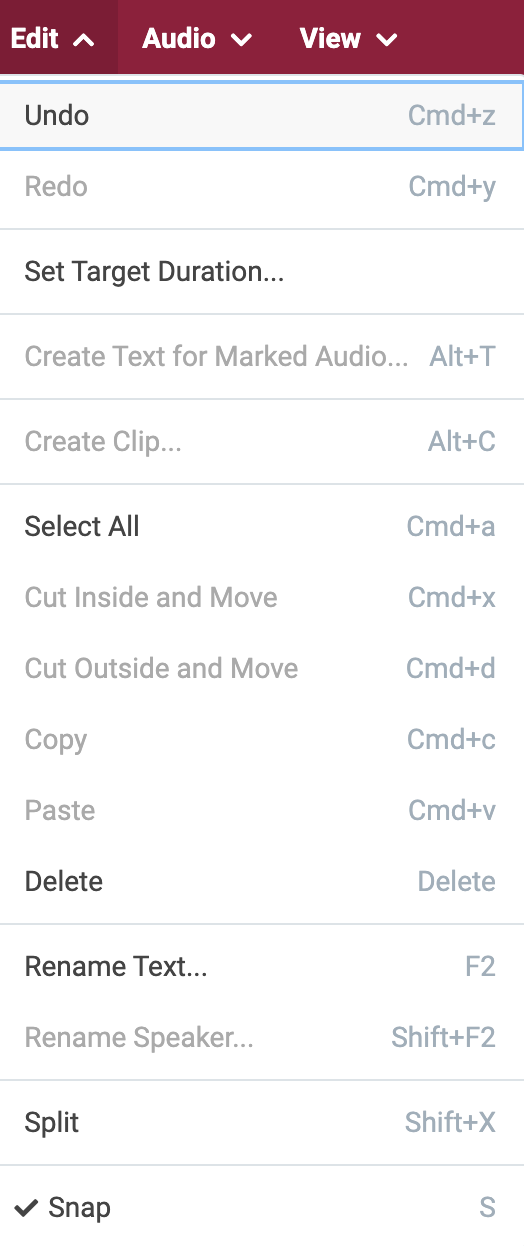Choose Copy in the Edit menu
The height and width of the screenshot is (1246, 524).
pos(262,739)
